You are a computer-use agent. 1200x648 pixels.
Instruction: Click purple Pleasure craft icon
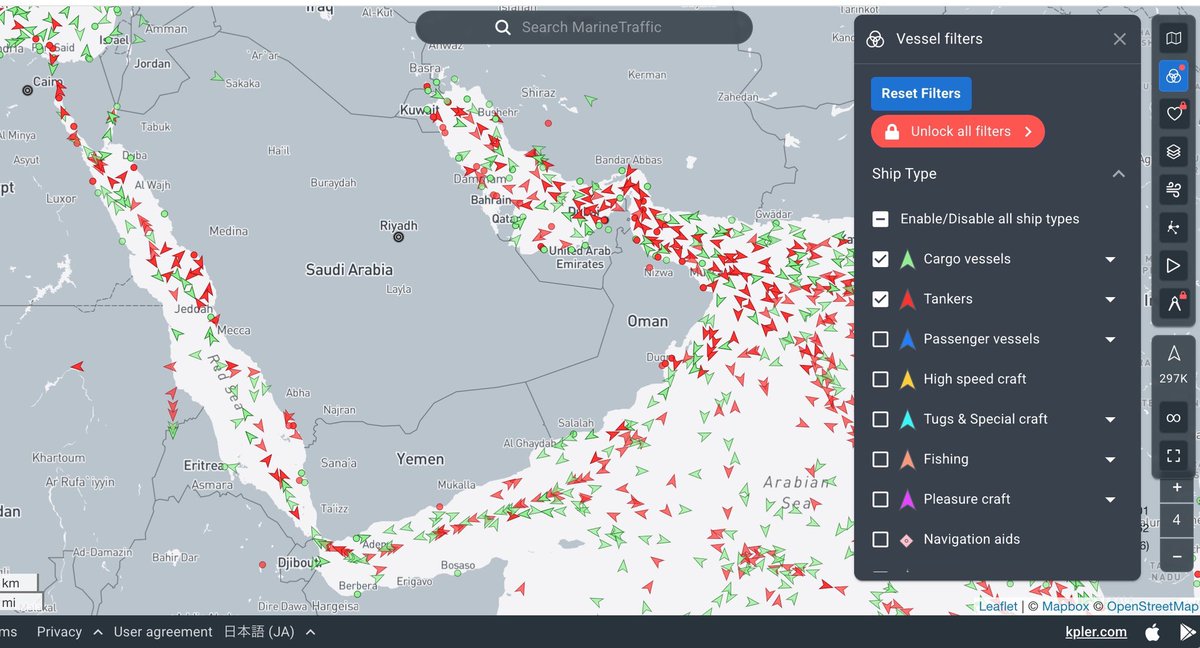click(907, 499)
